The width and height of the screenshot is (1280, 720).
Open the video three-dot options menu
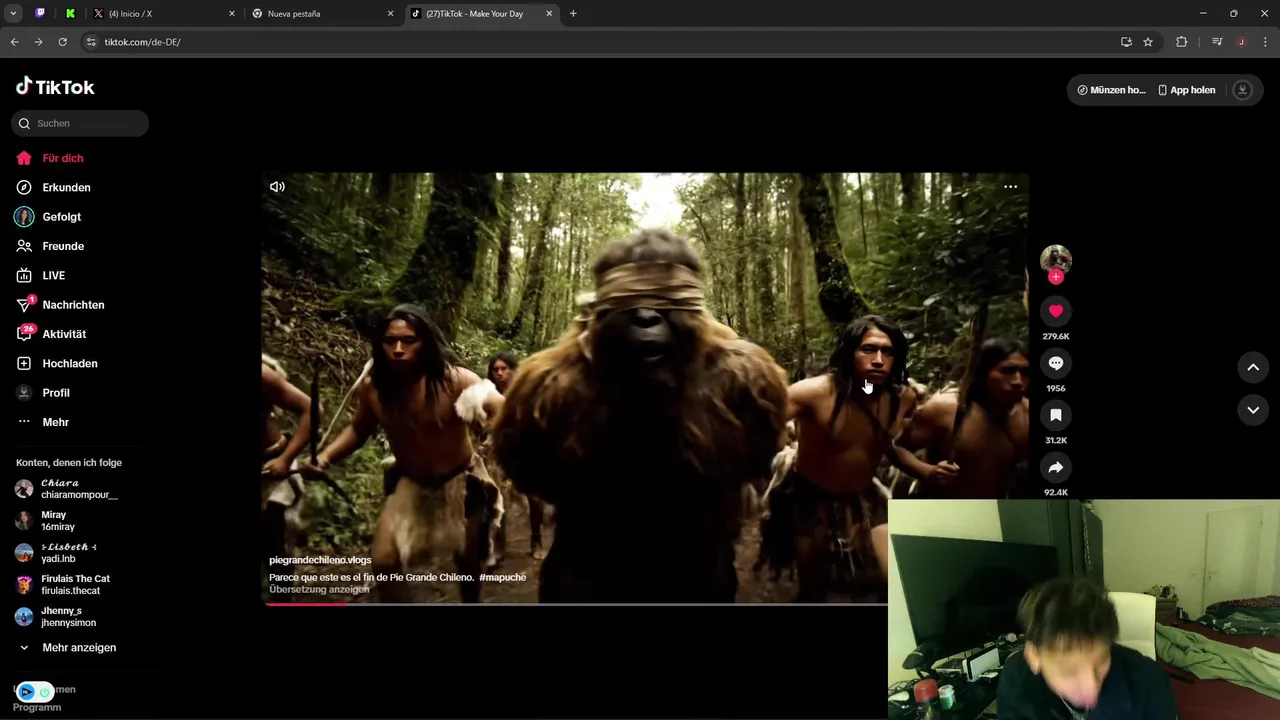(1010, 186)
